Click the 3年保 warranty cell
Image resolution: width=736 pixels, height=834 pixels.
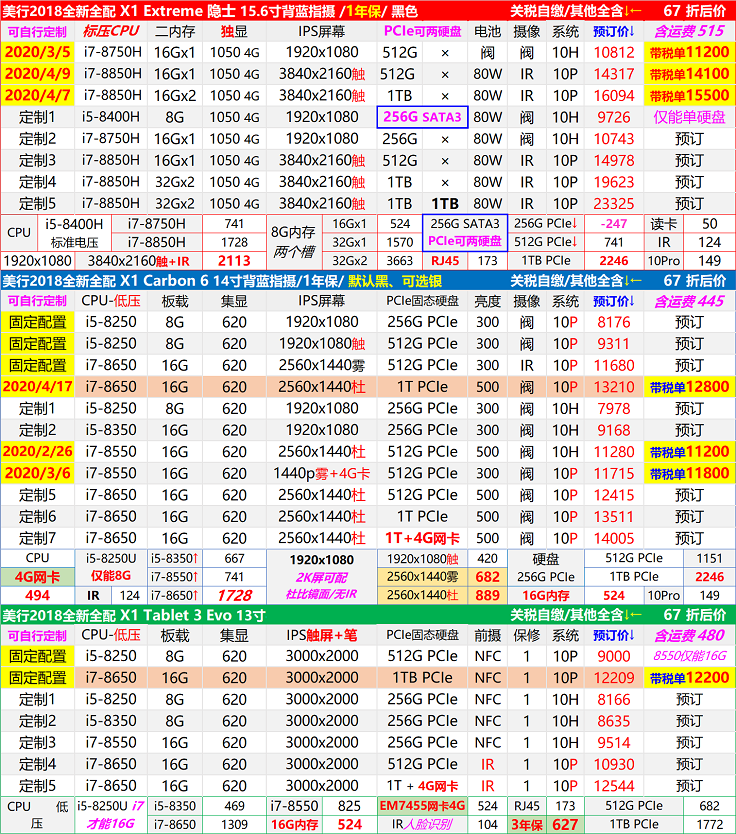tap(529, 825)
